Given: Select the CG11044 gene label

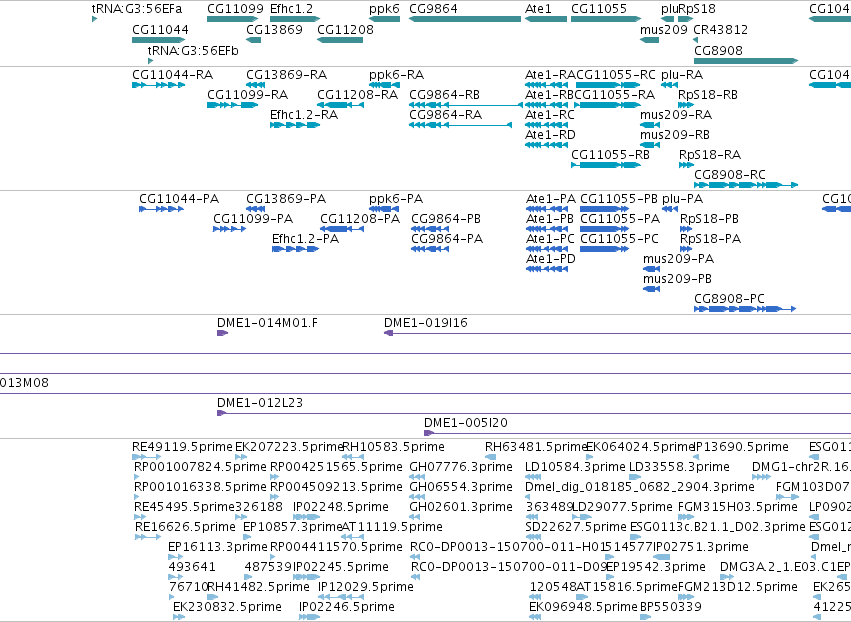Looking at the screenshot, I should pos(160,29).
